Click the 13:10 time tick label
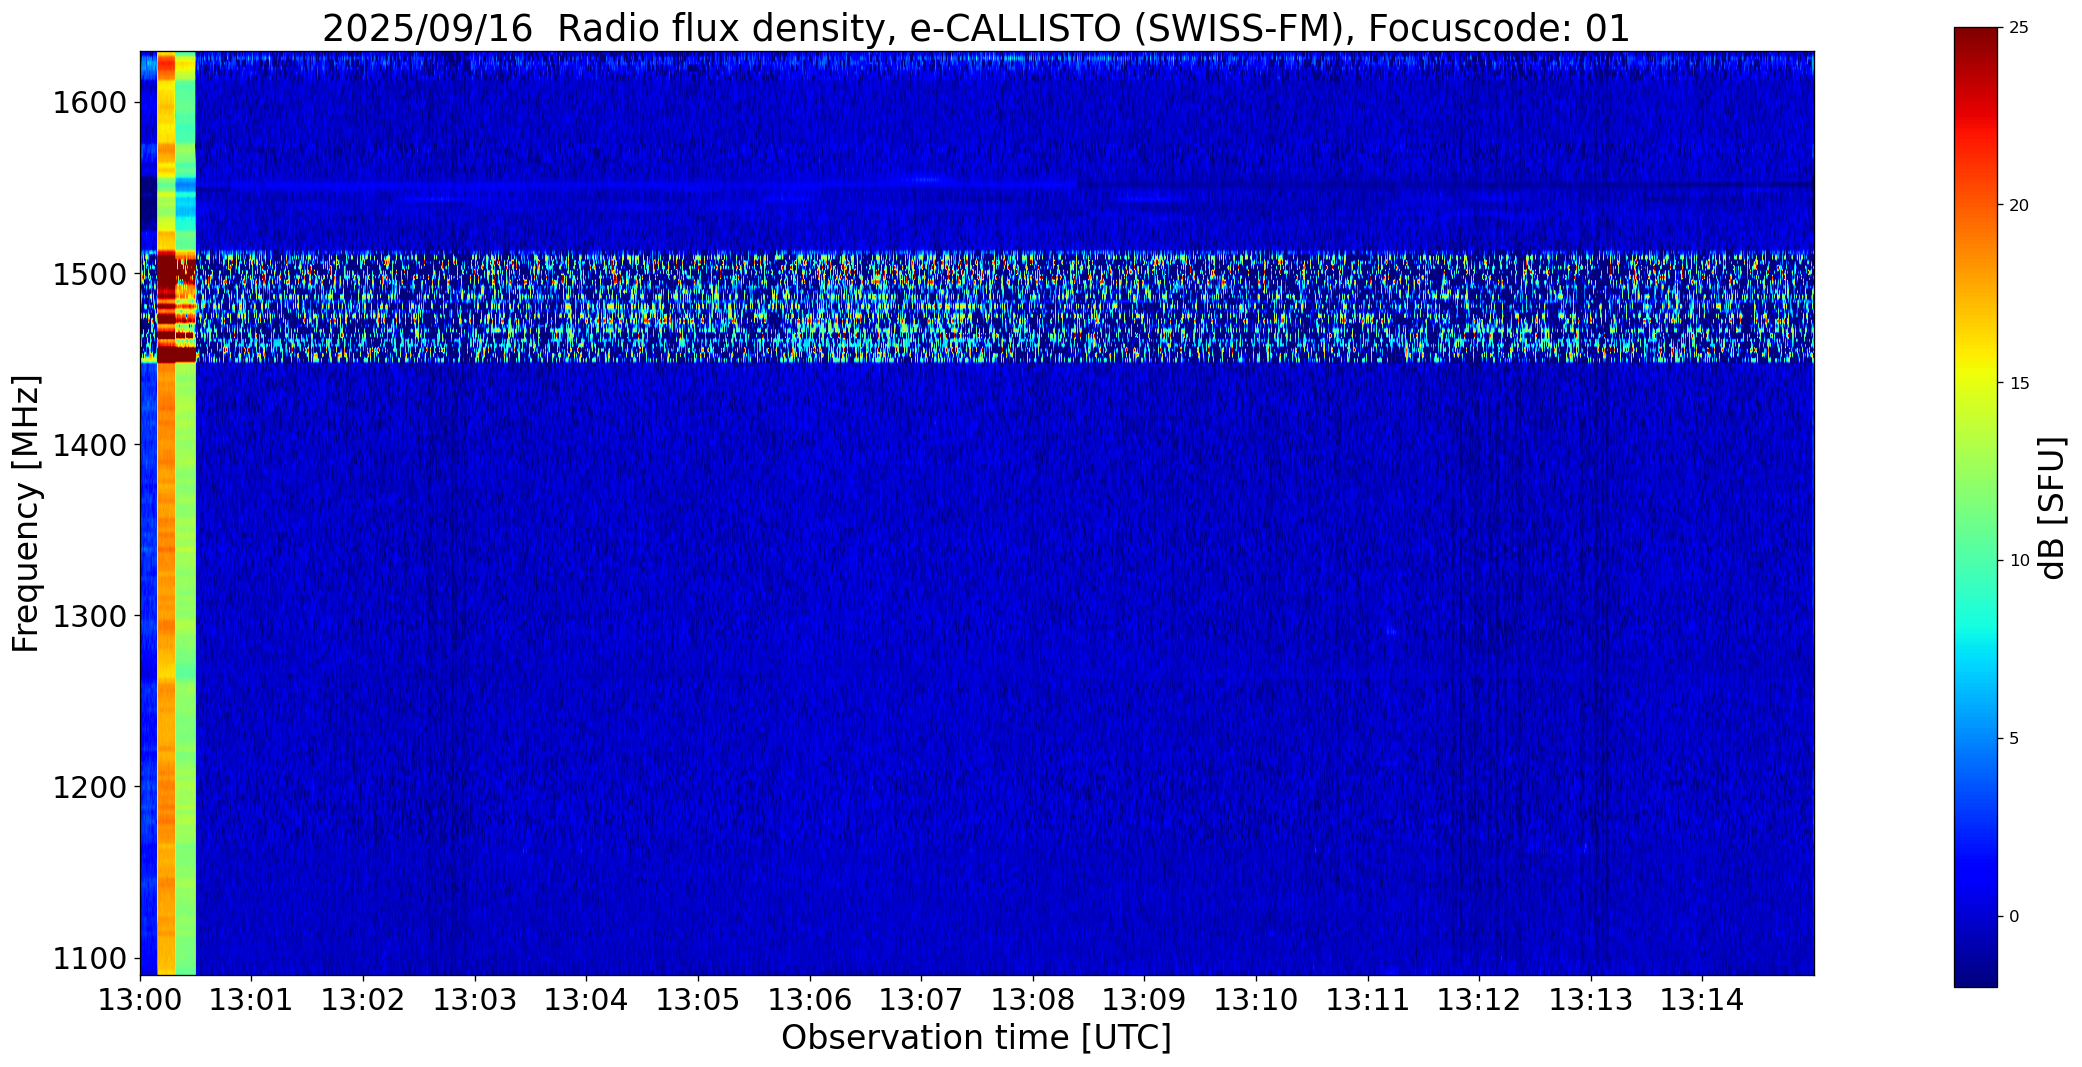Screen dimensions: 2082x1067 coord(1256,1000)
